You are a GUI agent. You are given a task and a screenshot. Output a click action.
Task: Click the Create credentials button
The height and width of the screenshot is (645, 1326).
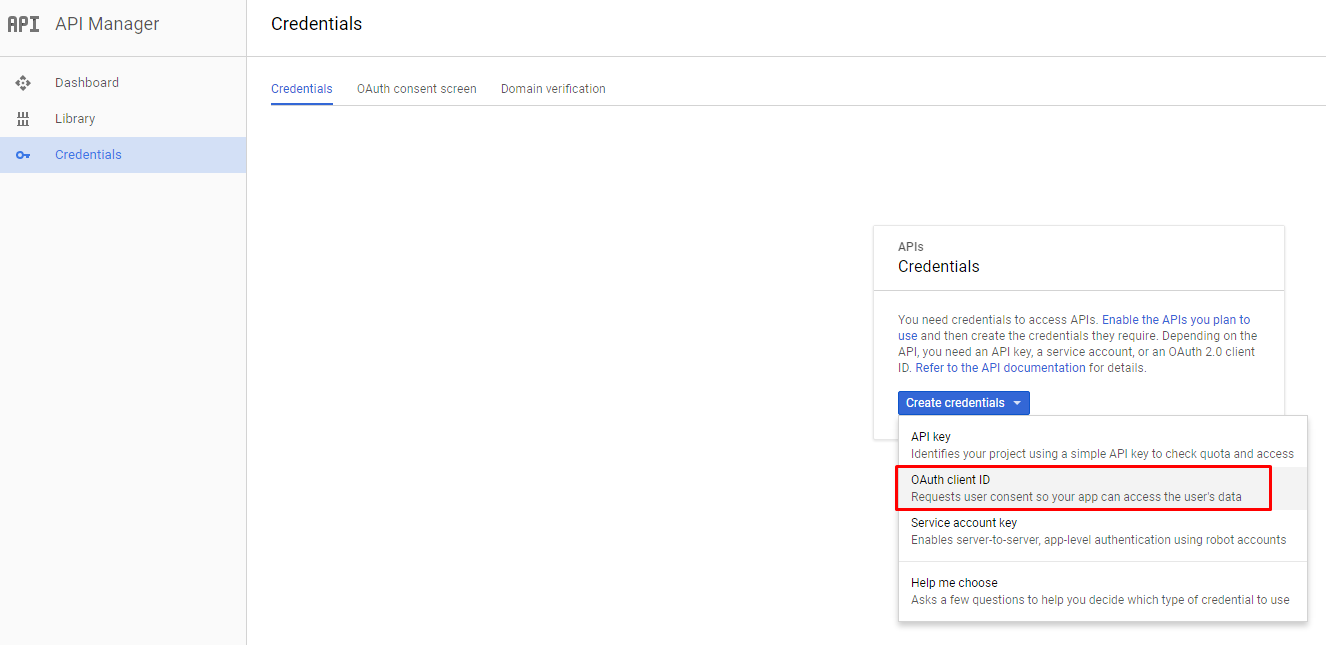click(964, 403)
